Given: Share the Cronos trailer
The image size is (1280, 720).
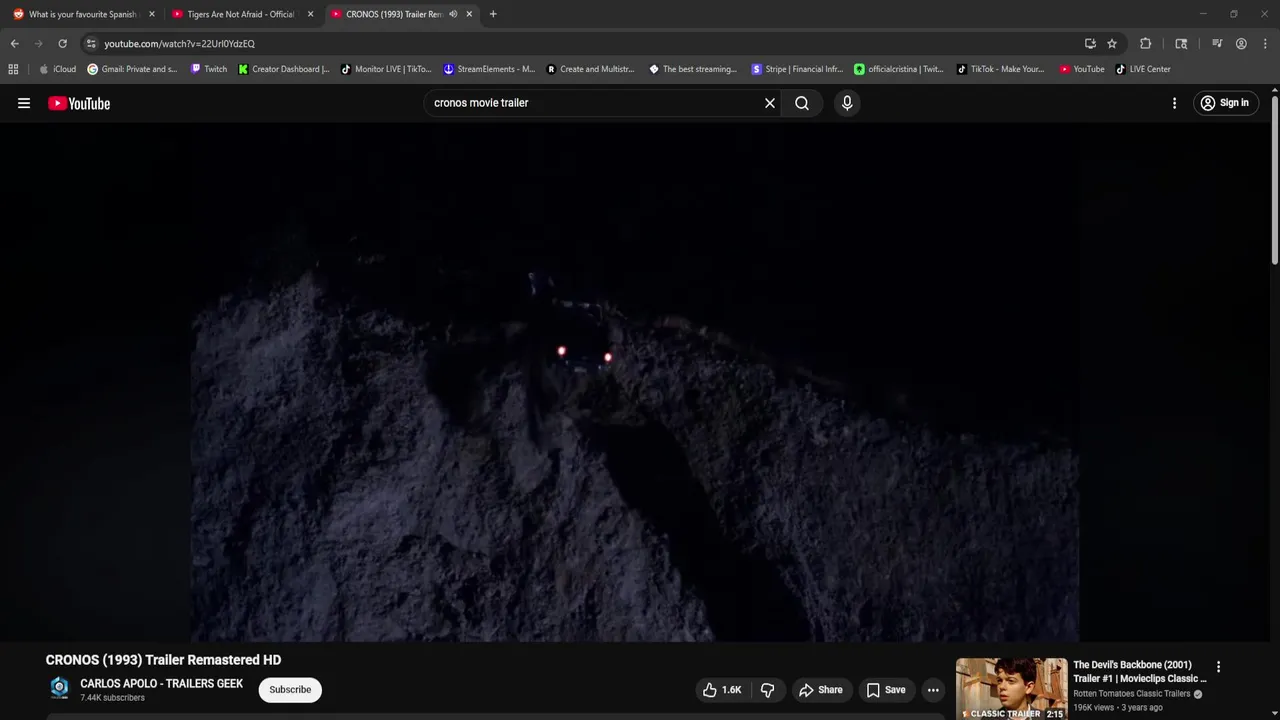Looking at the screenshot, I should 820,690.
